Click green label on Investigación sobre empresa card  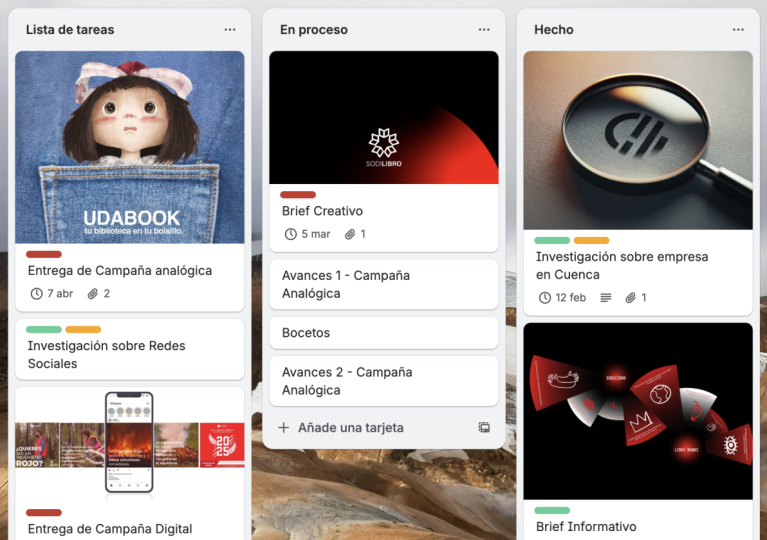552,240
